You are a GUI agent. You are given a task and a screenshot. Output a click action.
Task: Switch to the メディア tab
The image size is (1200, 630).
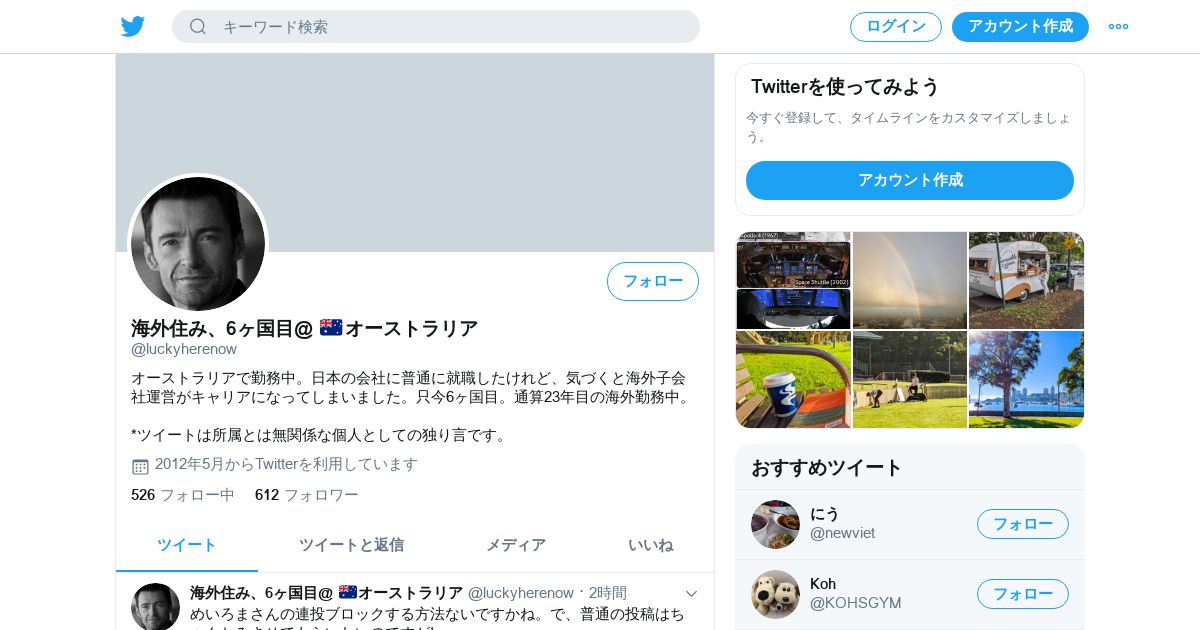click(516, 545)
